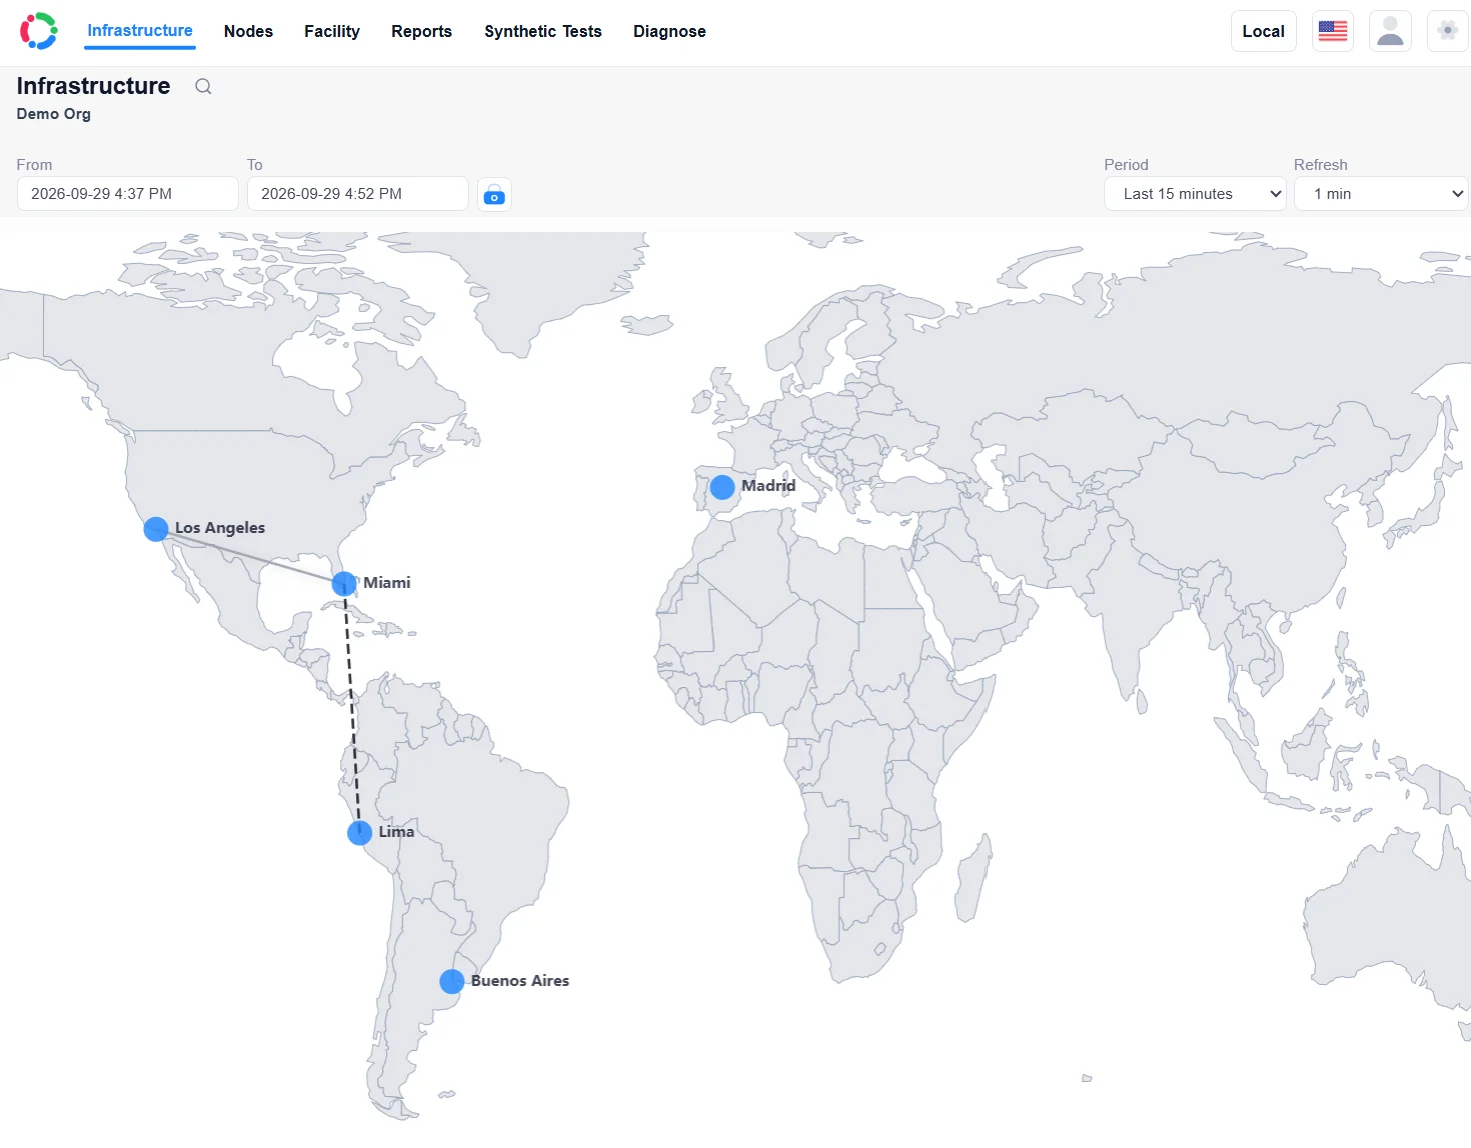Image resolution: width=1471 pixels, height=1148 pixels.
Task: Switch to the Facility tab
Action: click(x=332, y=32)
